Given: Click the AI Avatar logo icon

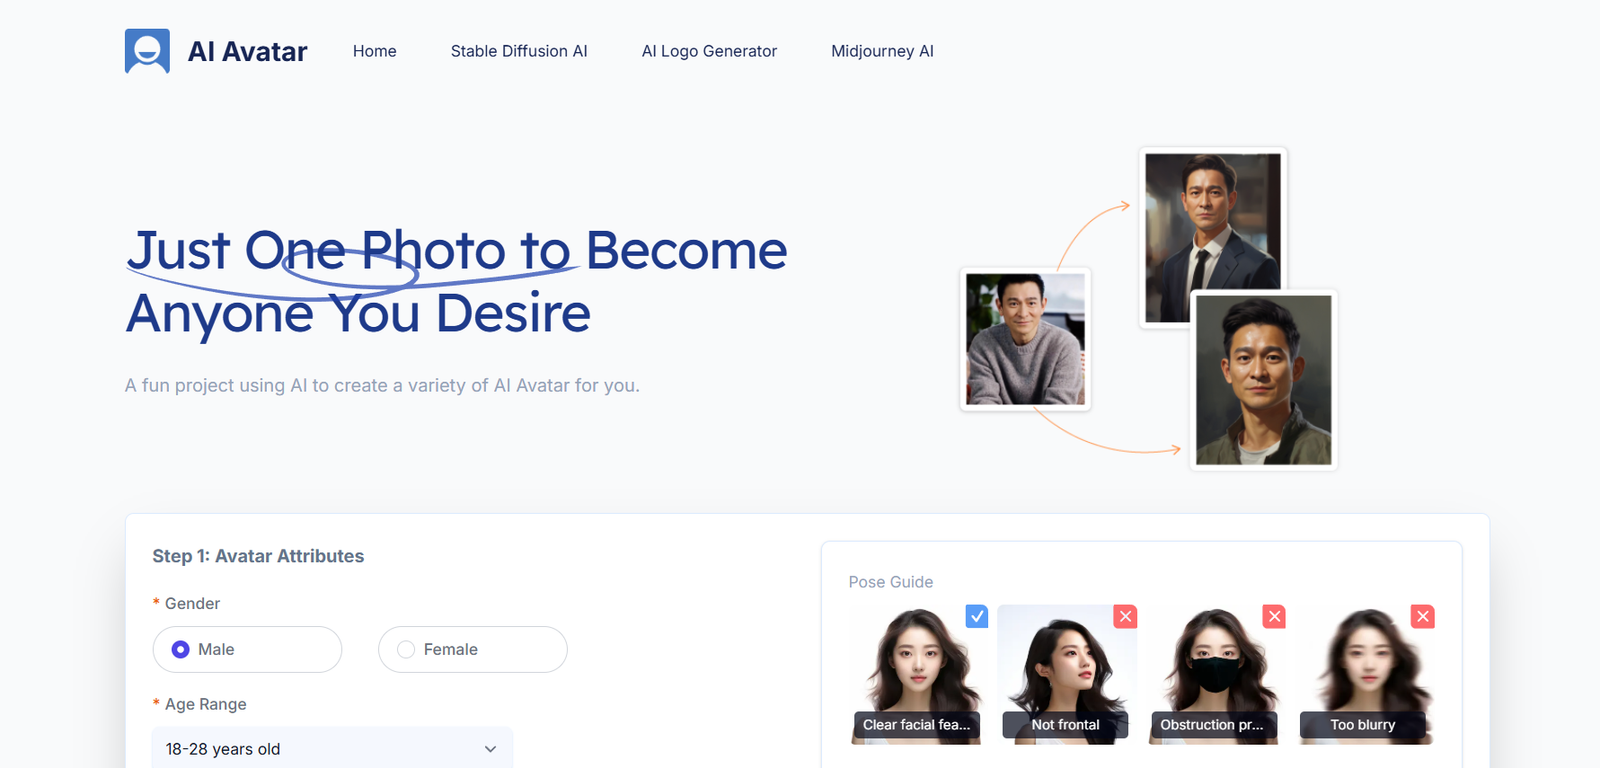Looking at the screenshot, I should pyautogui.click(x=147, y=51).
